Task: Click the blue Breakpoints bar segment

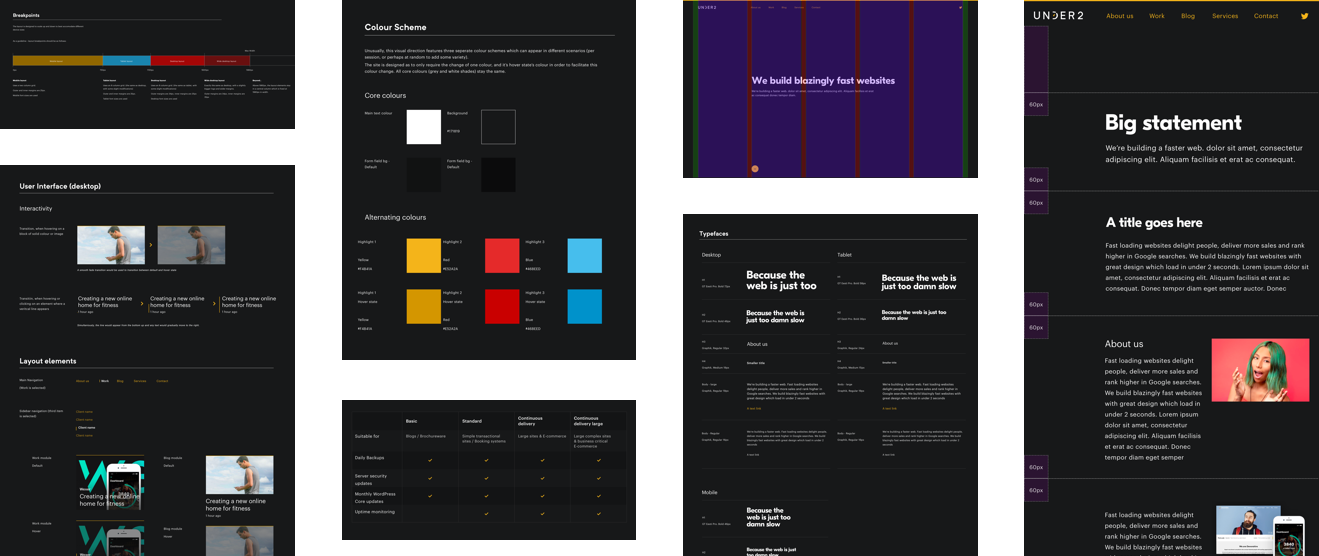Action: 127,61
